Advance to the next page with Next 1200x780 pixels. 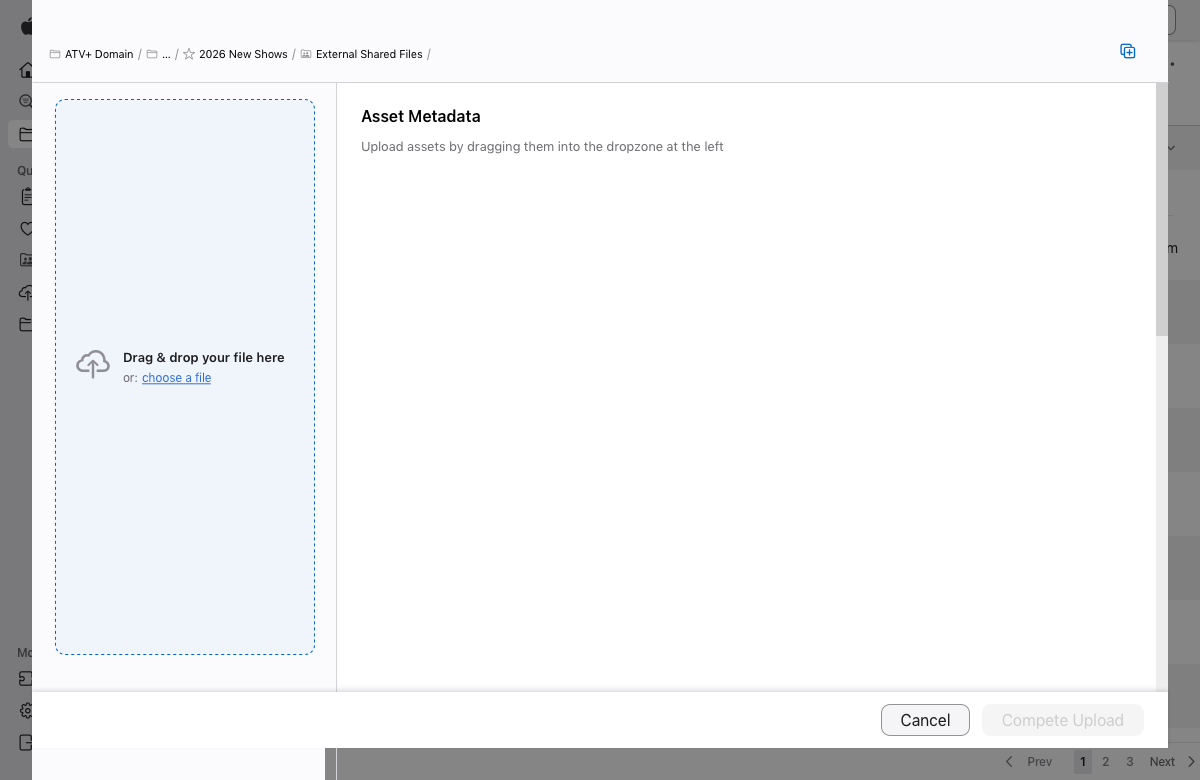(1162, 761)
